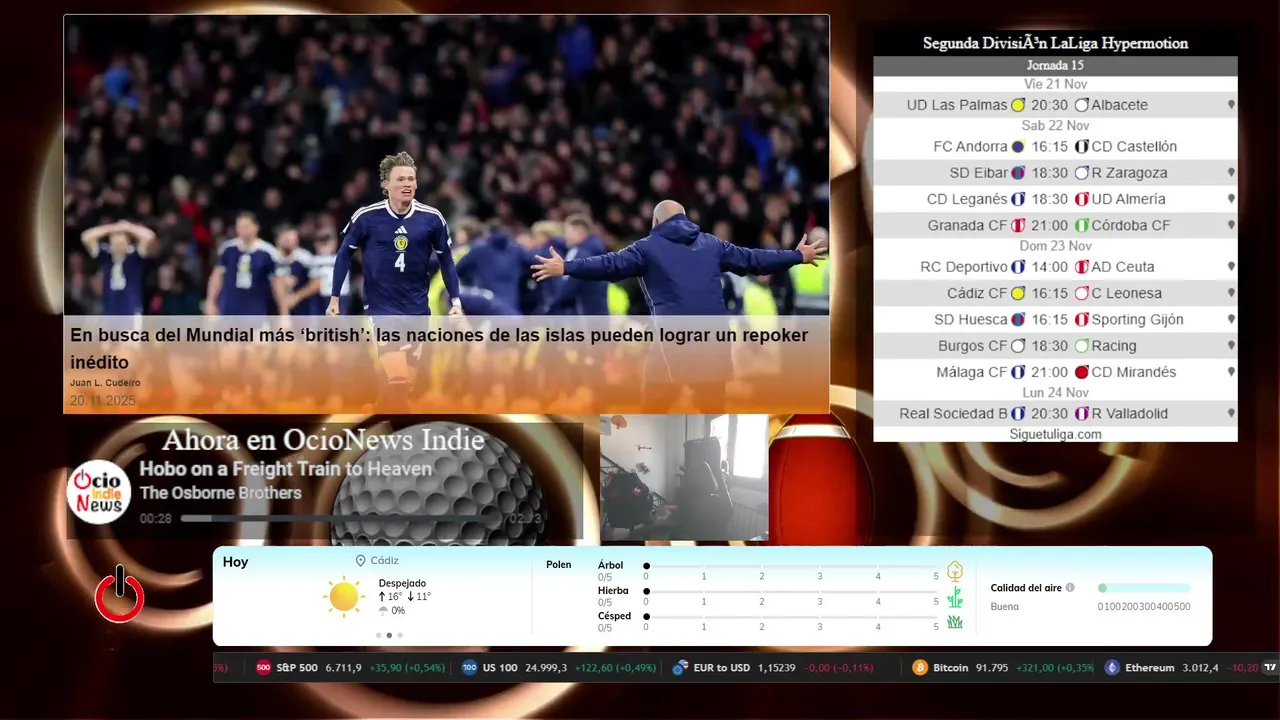Click the Cádiz location name in the weather card
This screenshot has height=720, width=1280.
click(x=384, y=561)
